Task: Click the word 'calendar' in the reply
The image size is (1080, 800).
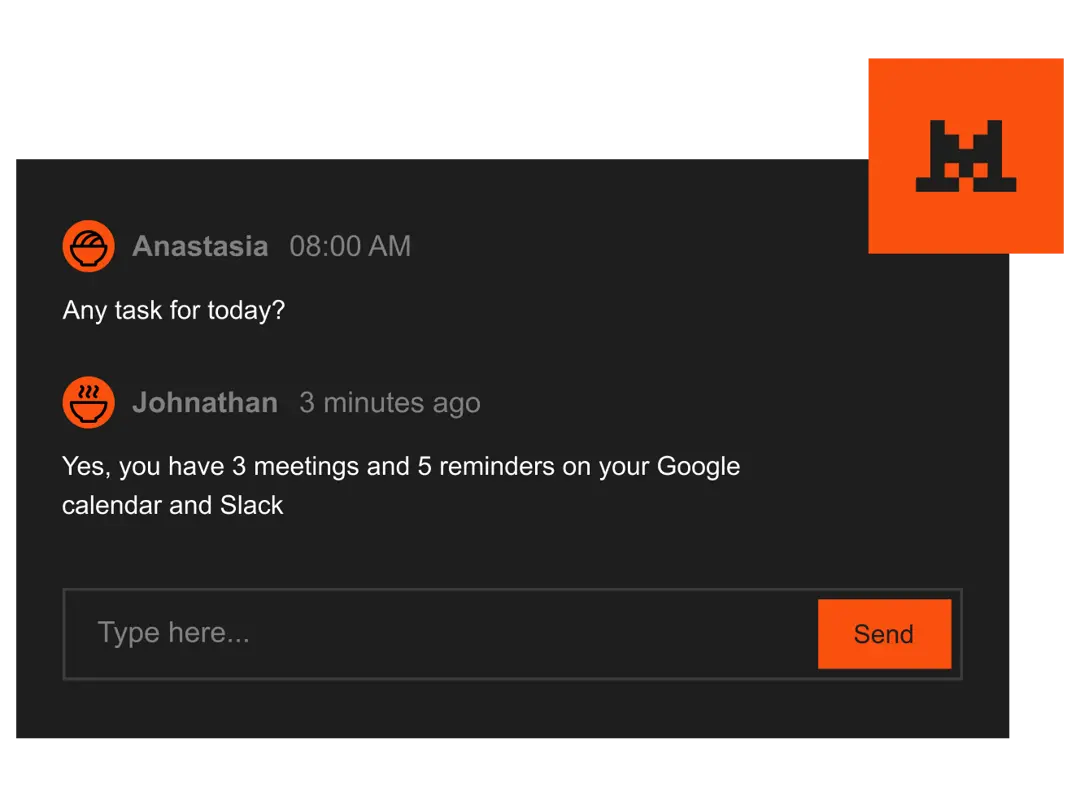Action: 111,505
